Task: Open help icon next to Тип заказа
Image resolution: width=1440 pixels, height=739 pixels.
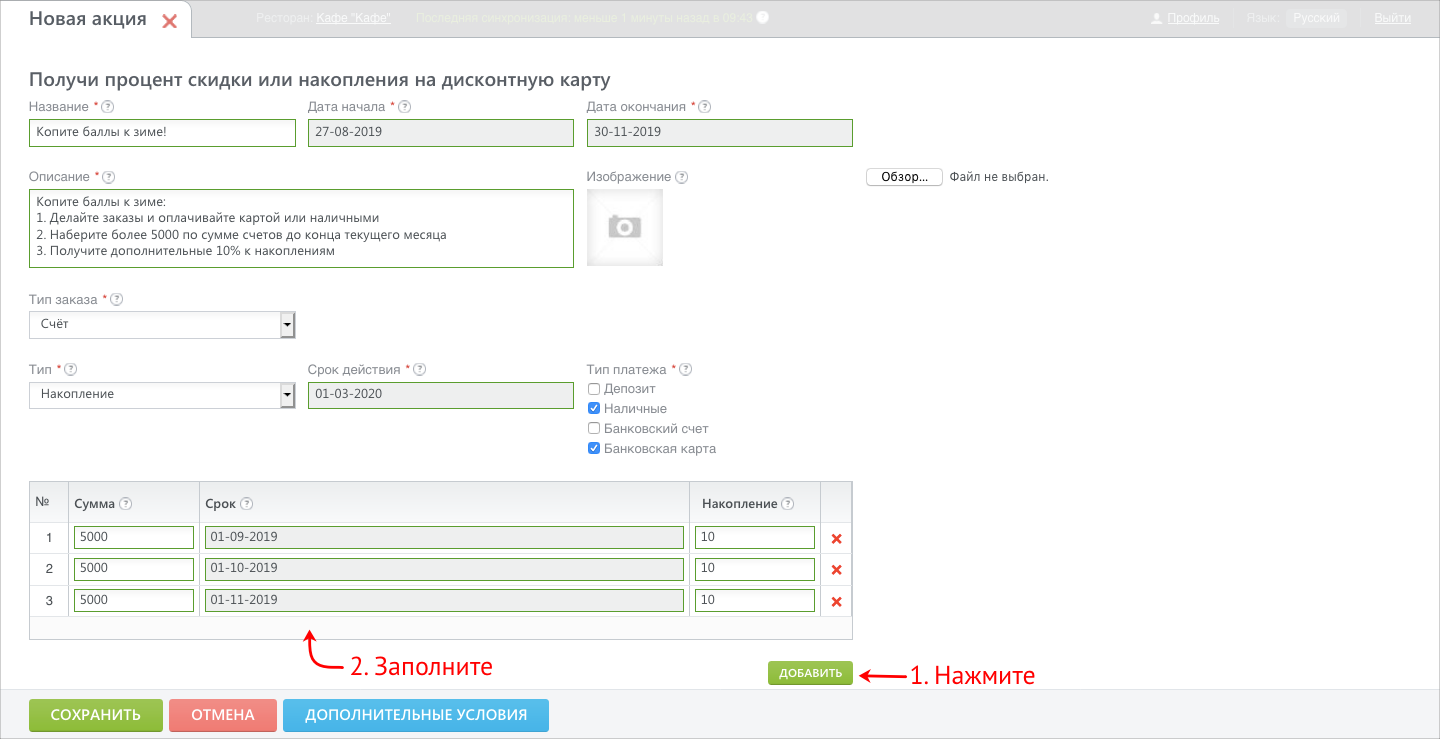Action: click(117, 299)
